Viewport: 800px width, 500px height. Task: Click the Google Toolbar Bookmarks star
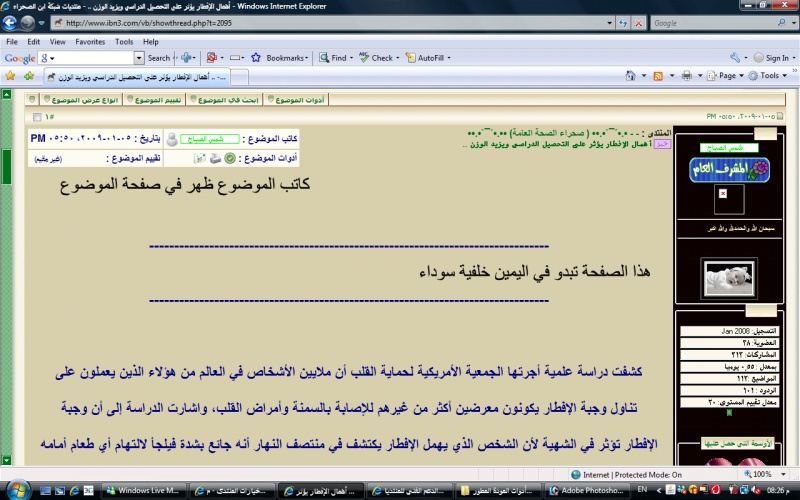[x=257, y=58]
